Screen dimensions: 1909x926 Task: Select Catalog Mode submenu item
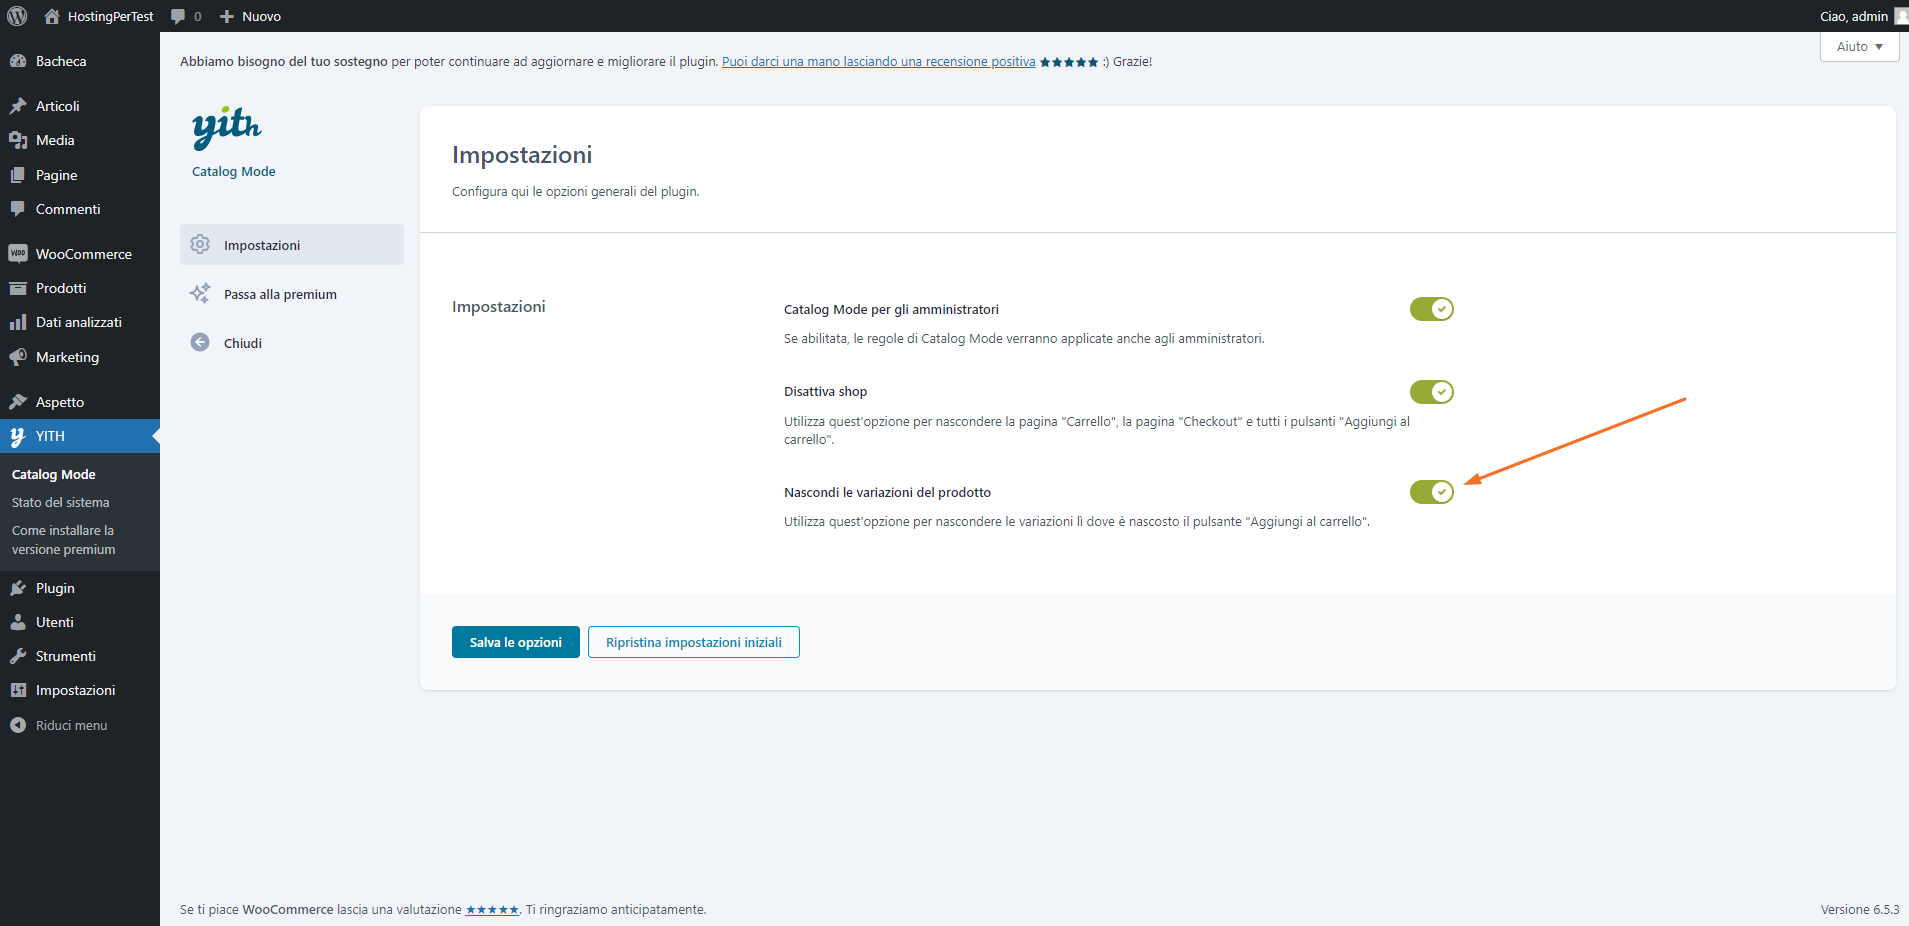[x=54, y=474]
